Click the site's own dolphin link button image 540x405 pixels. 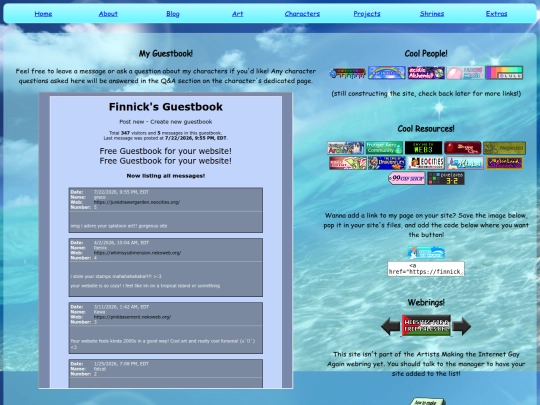pos(426,253)
